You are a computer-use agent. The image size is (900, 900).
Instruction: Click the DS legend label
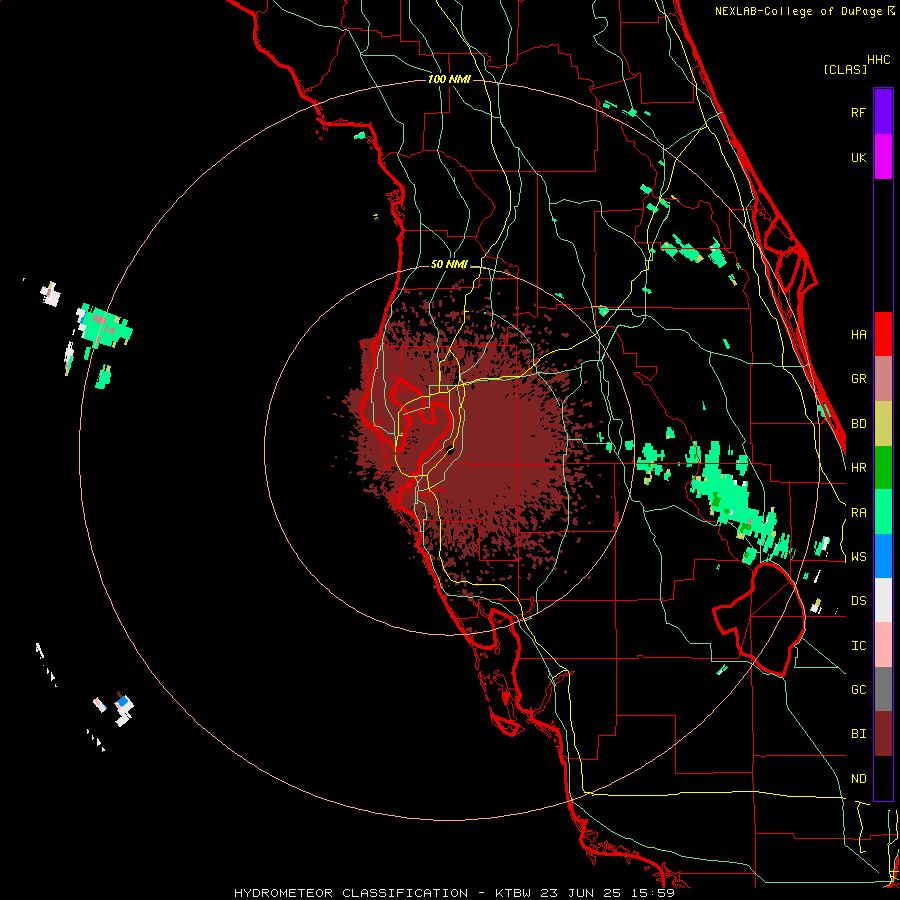tap(858, 601)
